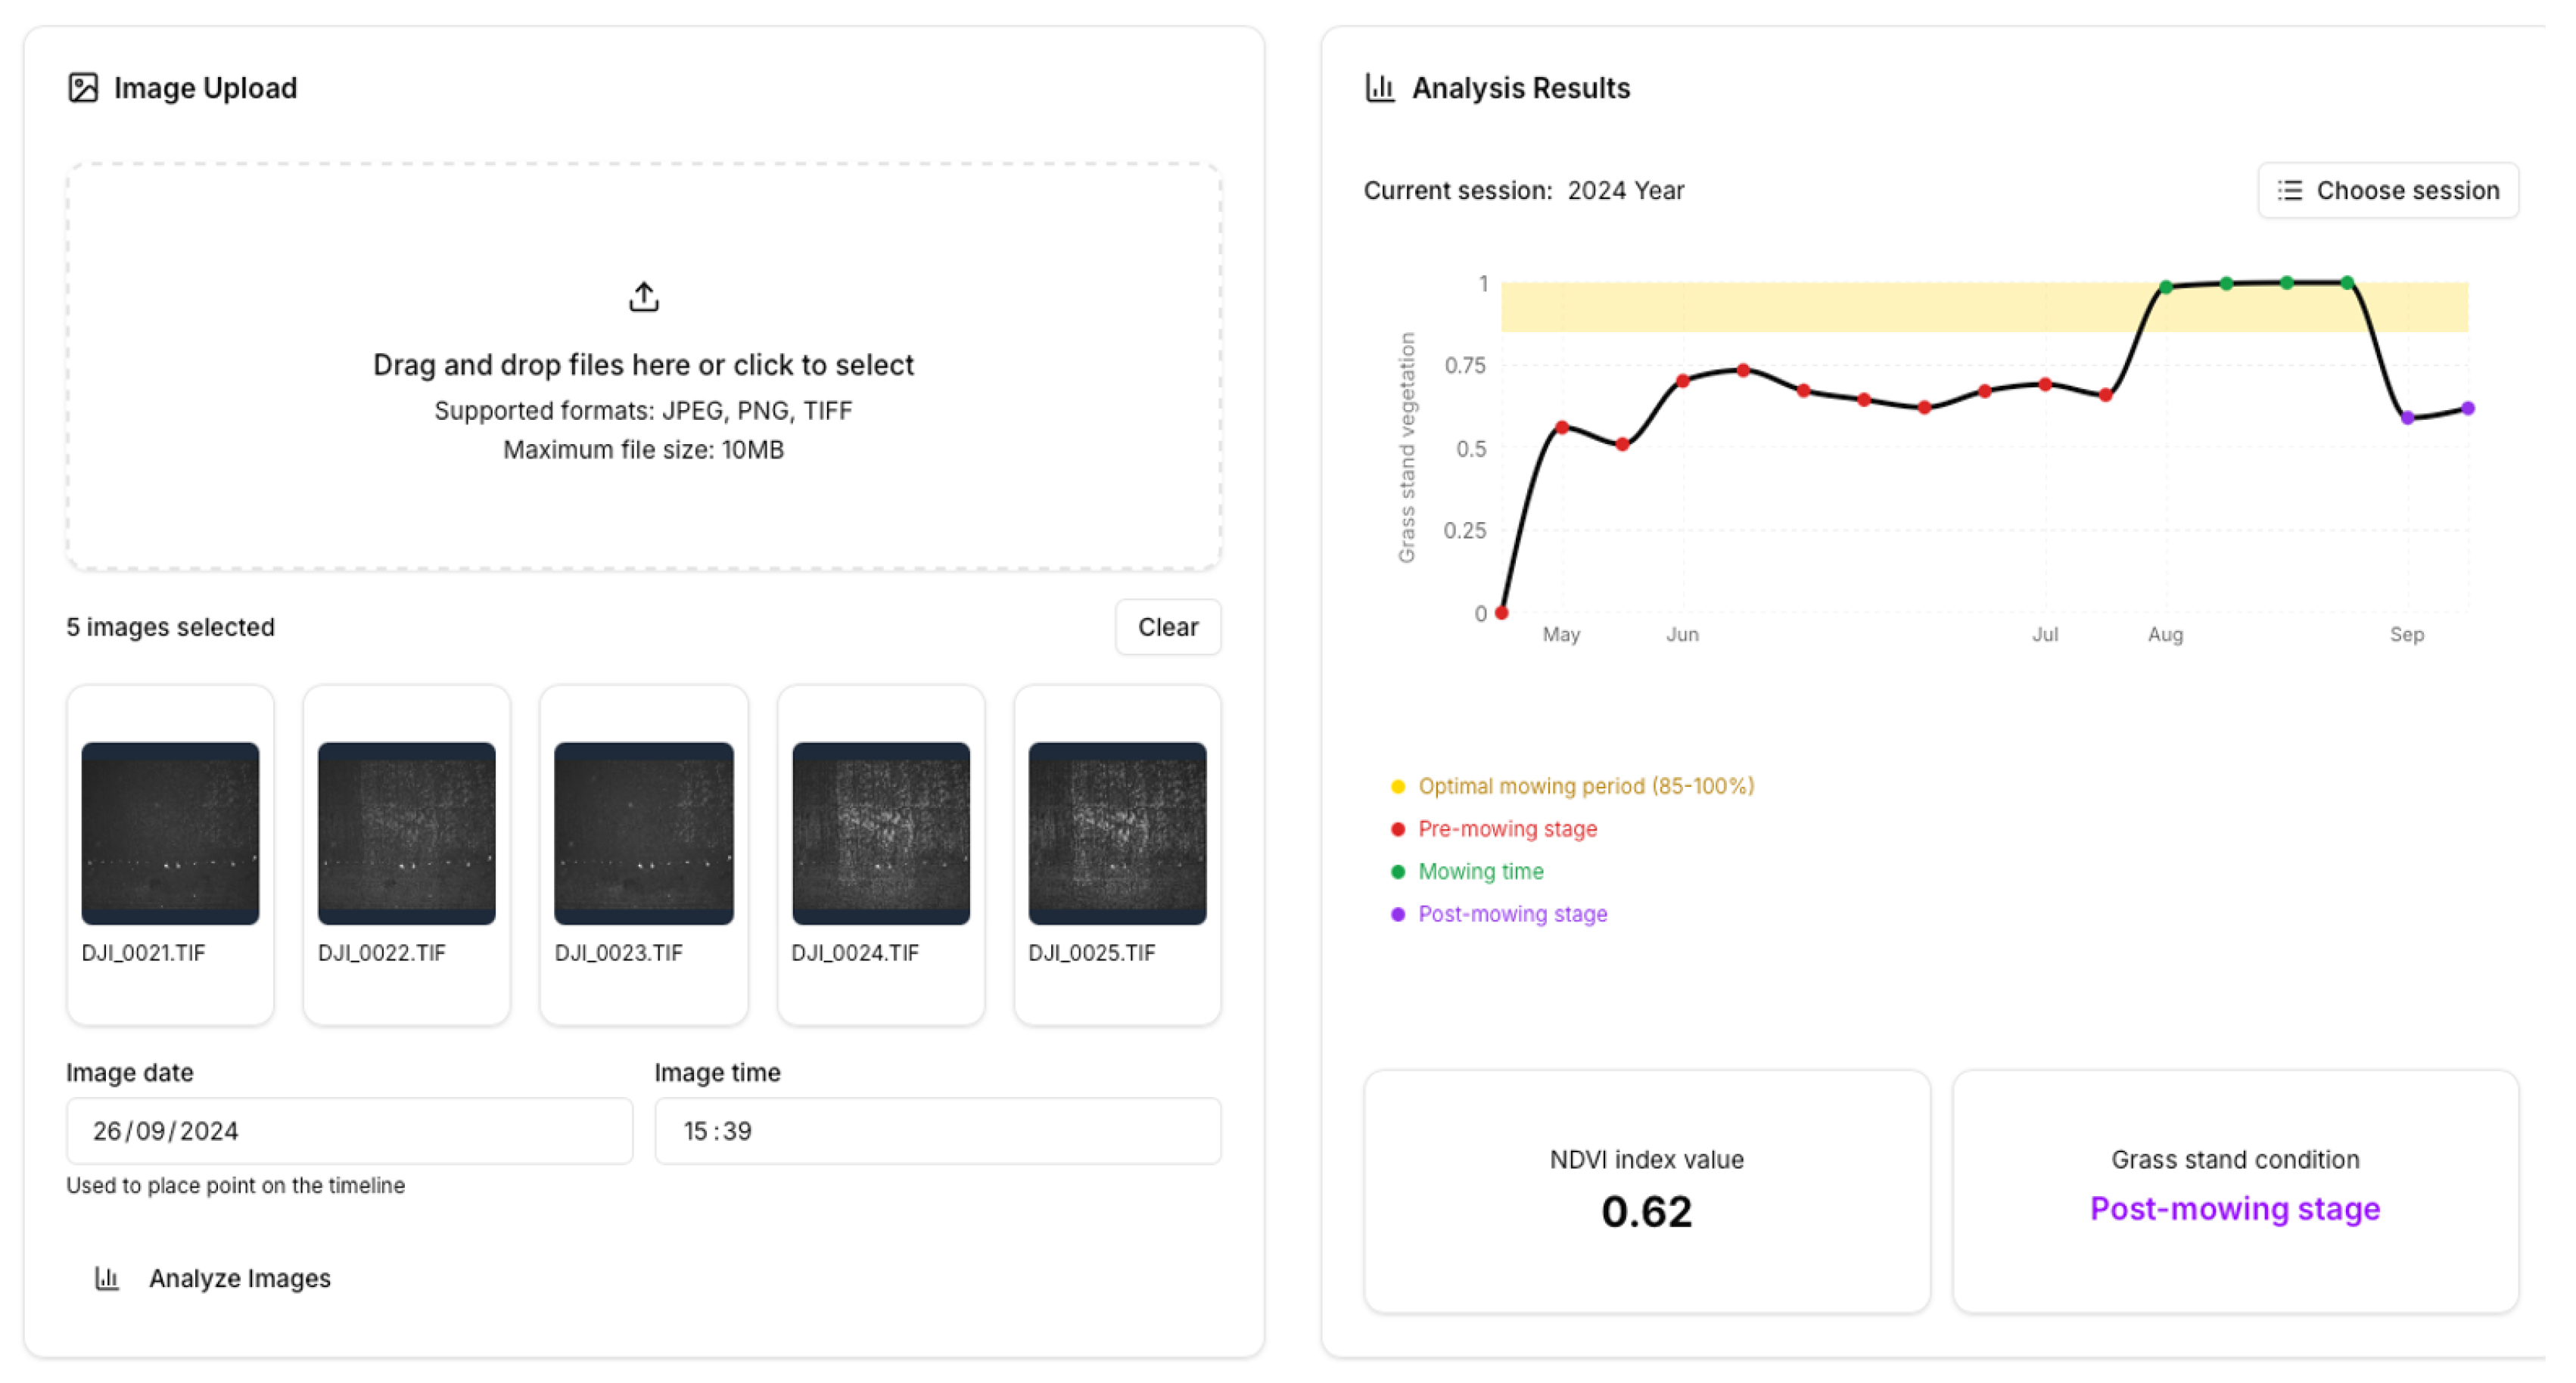Open the DJI_0023.TIF image preview
Image resolution: width=2576 pixels, height=1383 pixels.
point(643,833)
